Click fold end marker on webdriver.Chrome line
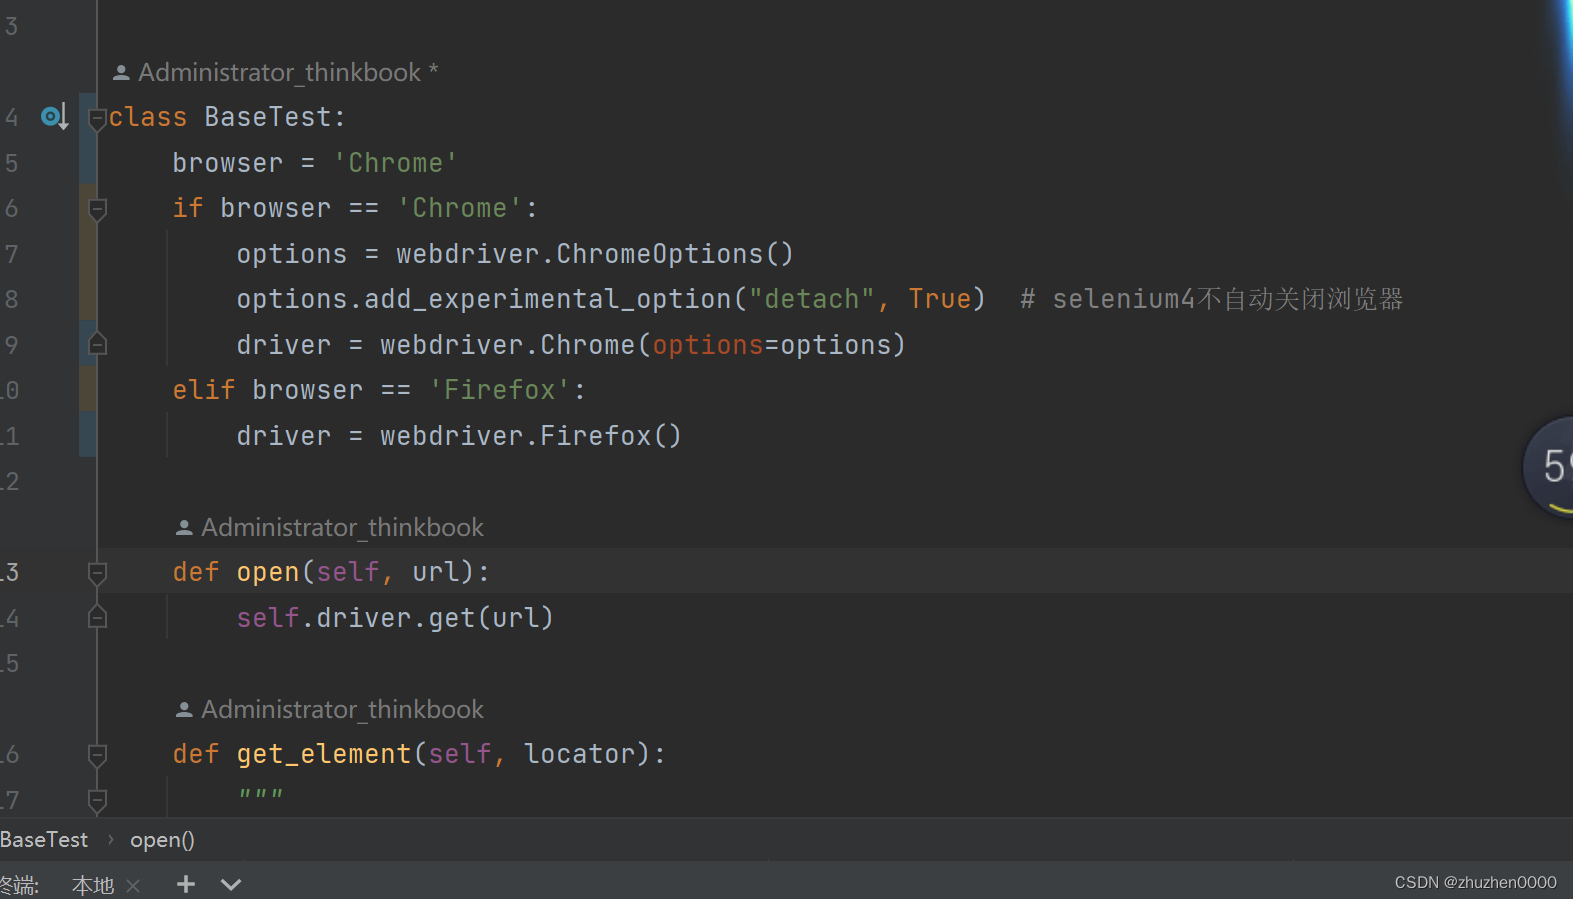This screenshot has width=1573, height=899. tap(97, 345)
